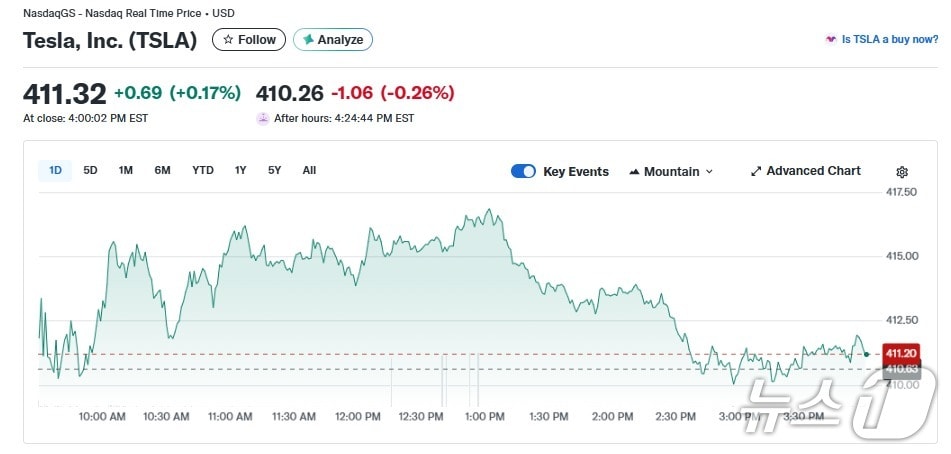Click the Analyze sparkle button
The width and height of the screenshot is (951, 454).
308,40
